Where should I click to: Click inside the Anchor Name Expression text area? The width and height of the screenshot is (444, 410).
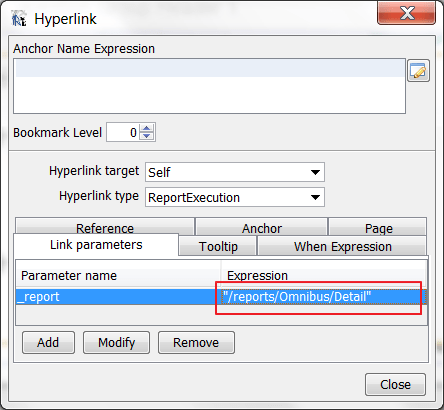tap(209, 86)
